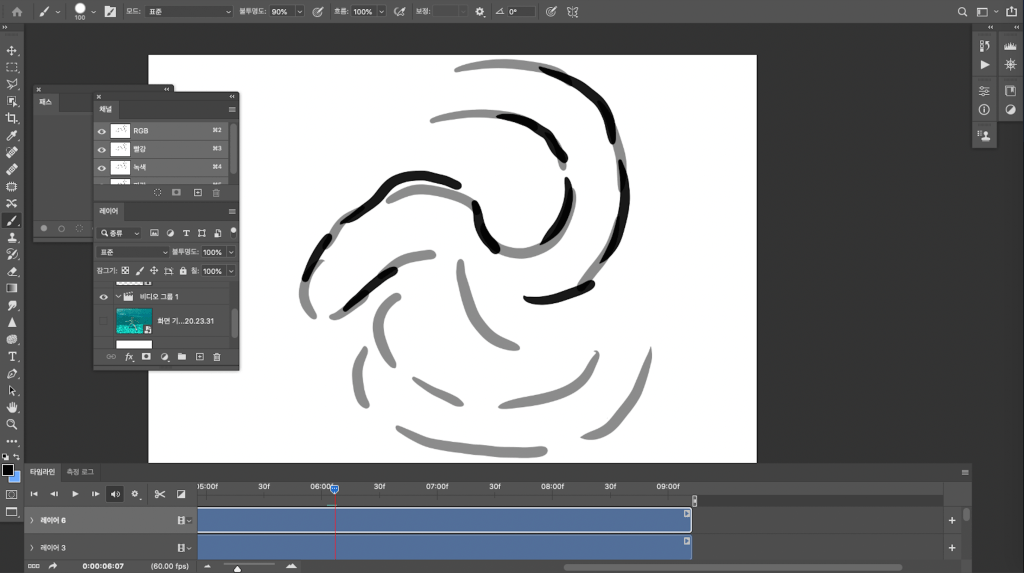The image size is (1024, 573).
Task: Click the scissors split-at-playhead icon
Action: tap(159, 494)
